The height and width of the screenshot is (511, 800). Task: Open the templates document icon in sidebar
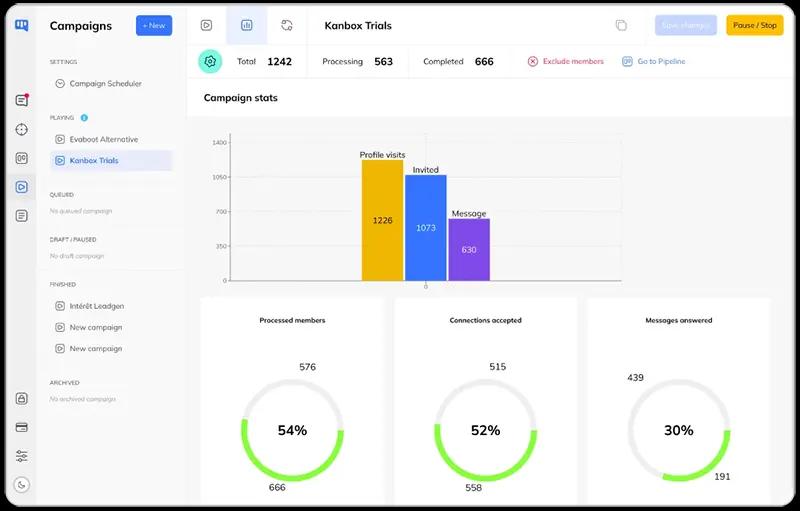click(21, 216)
